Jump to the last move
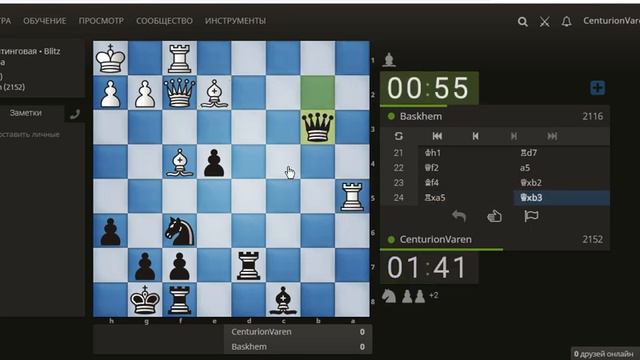The image size is (640, 360). click(x=552, y=136)
